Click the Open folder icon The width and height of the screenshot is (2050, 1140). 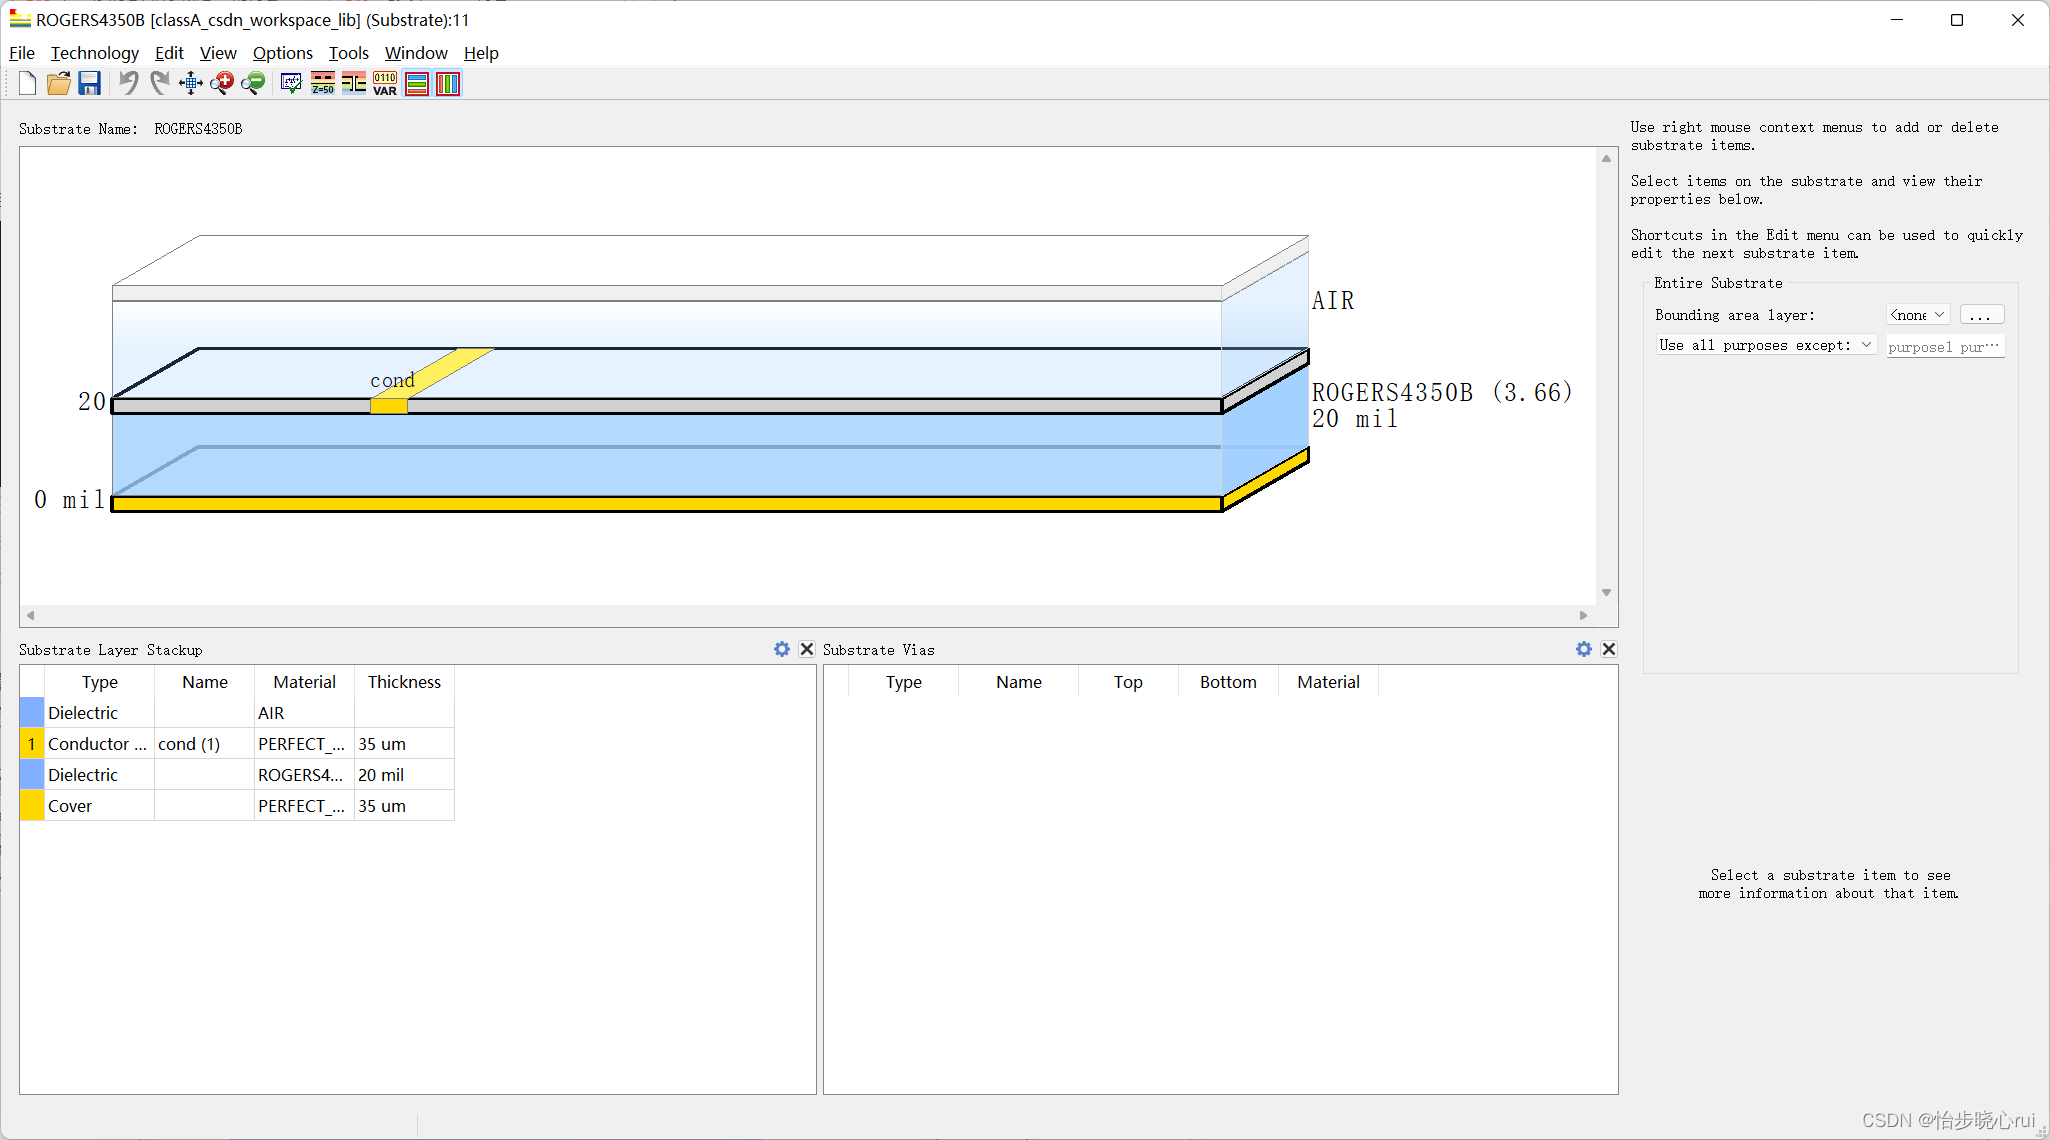click(x=59, y=84)
